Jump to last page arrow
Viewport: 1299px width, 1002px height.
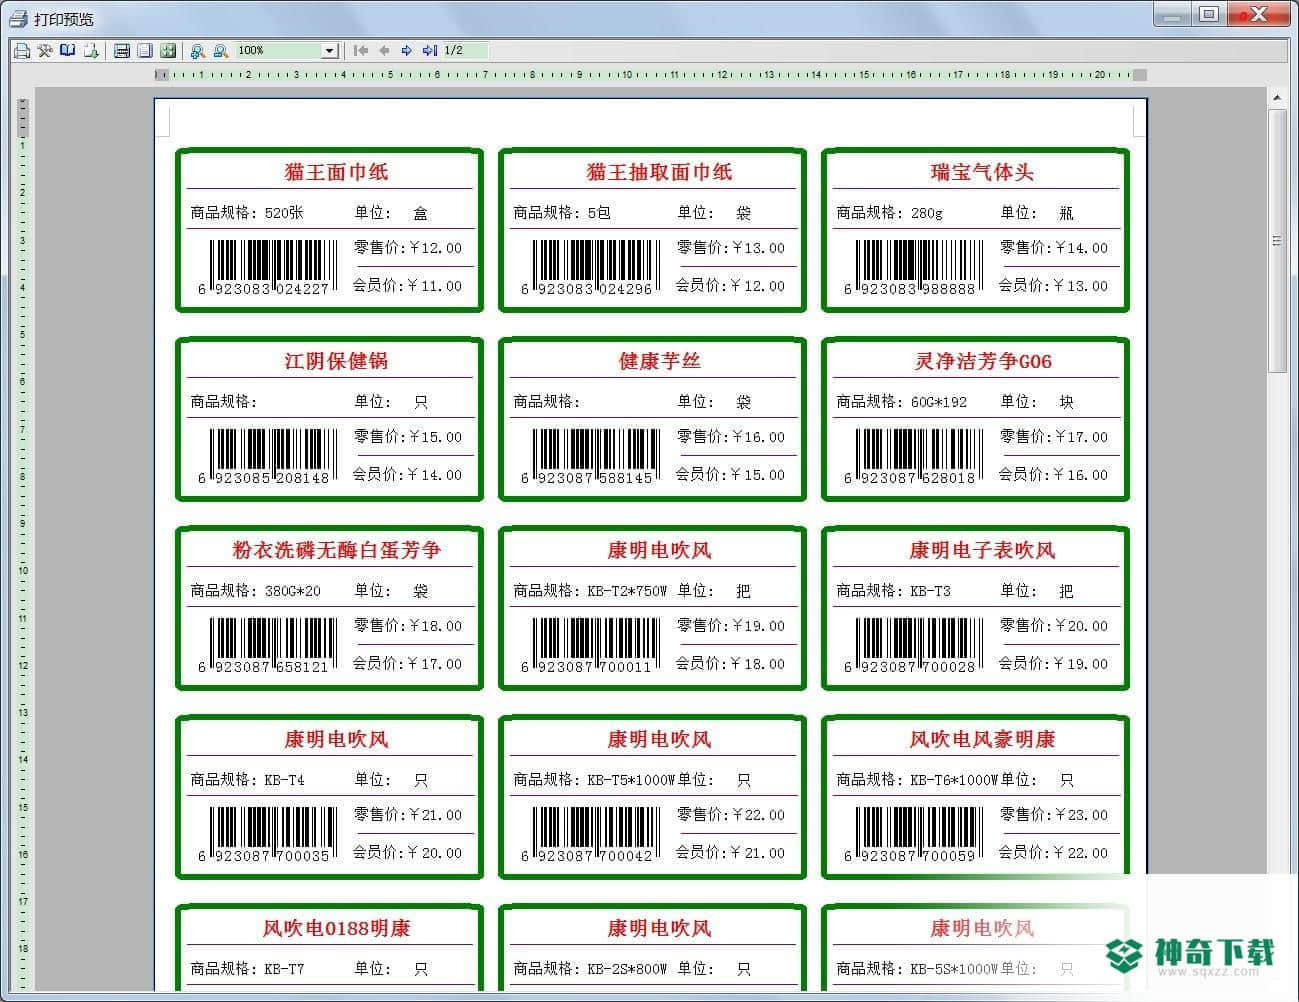[430, 50]
